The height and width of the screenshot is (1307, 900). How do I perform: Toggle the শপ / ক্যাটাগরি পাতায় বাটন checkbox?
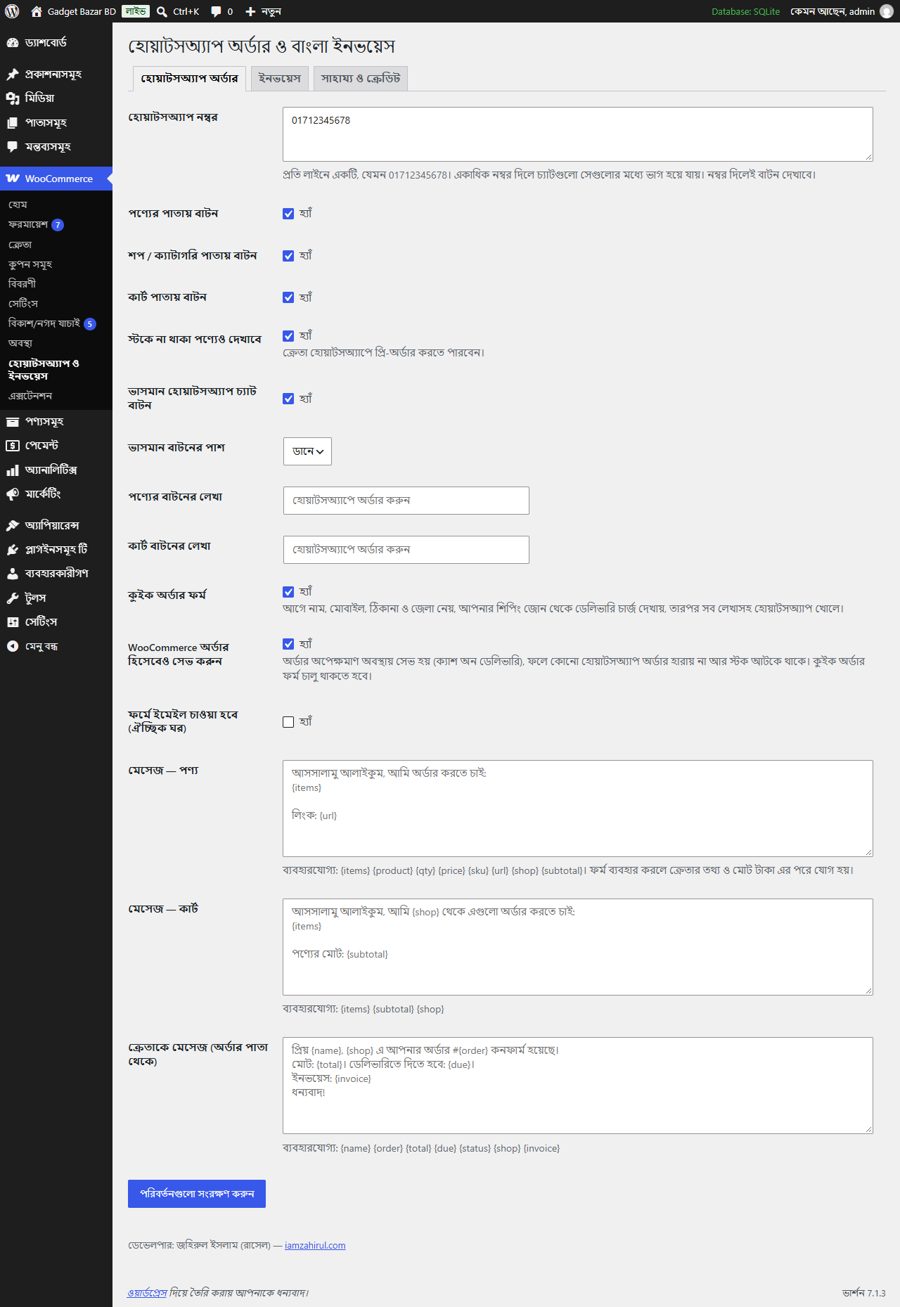(288, 255)
